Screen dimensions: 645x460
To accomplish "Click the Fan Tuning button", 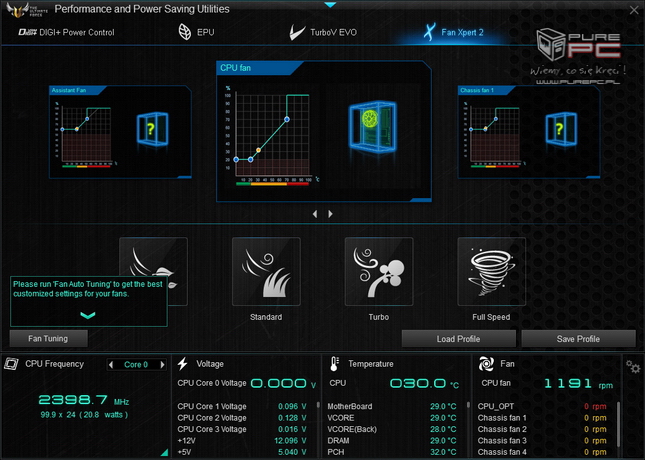I will click(49, 339).
